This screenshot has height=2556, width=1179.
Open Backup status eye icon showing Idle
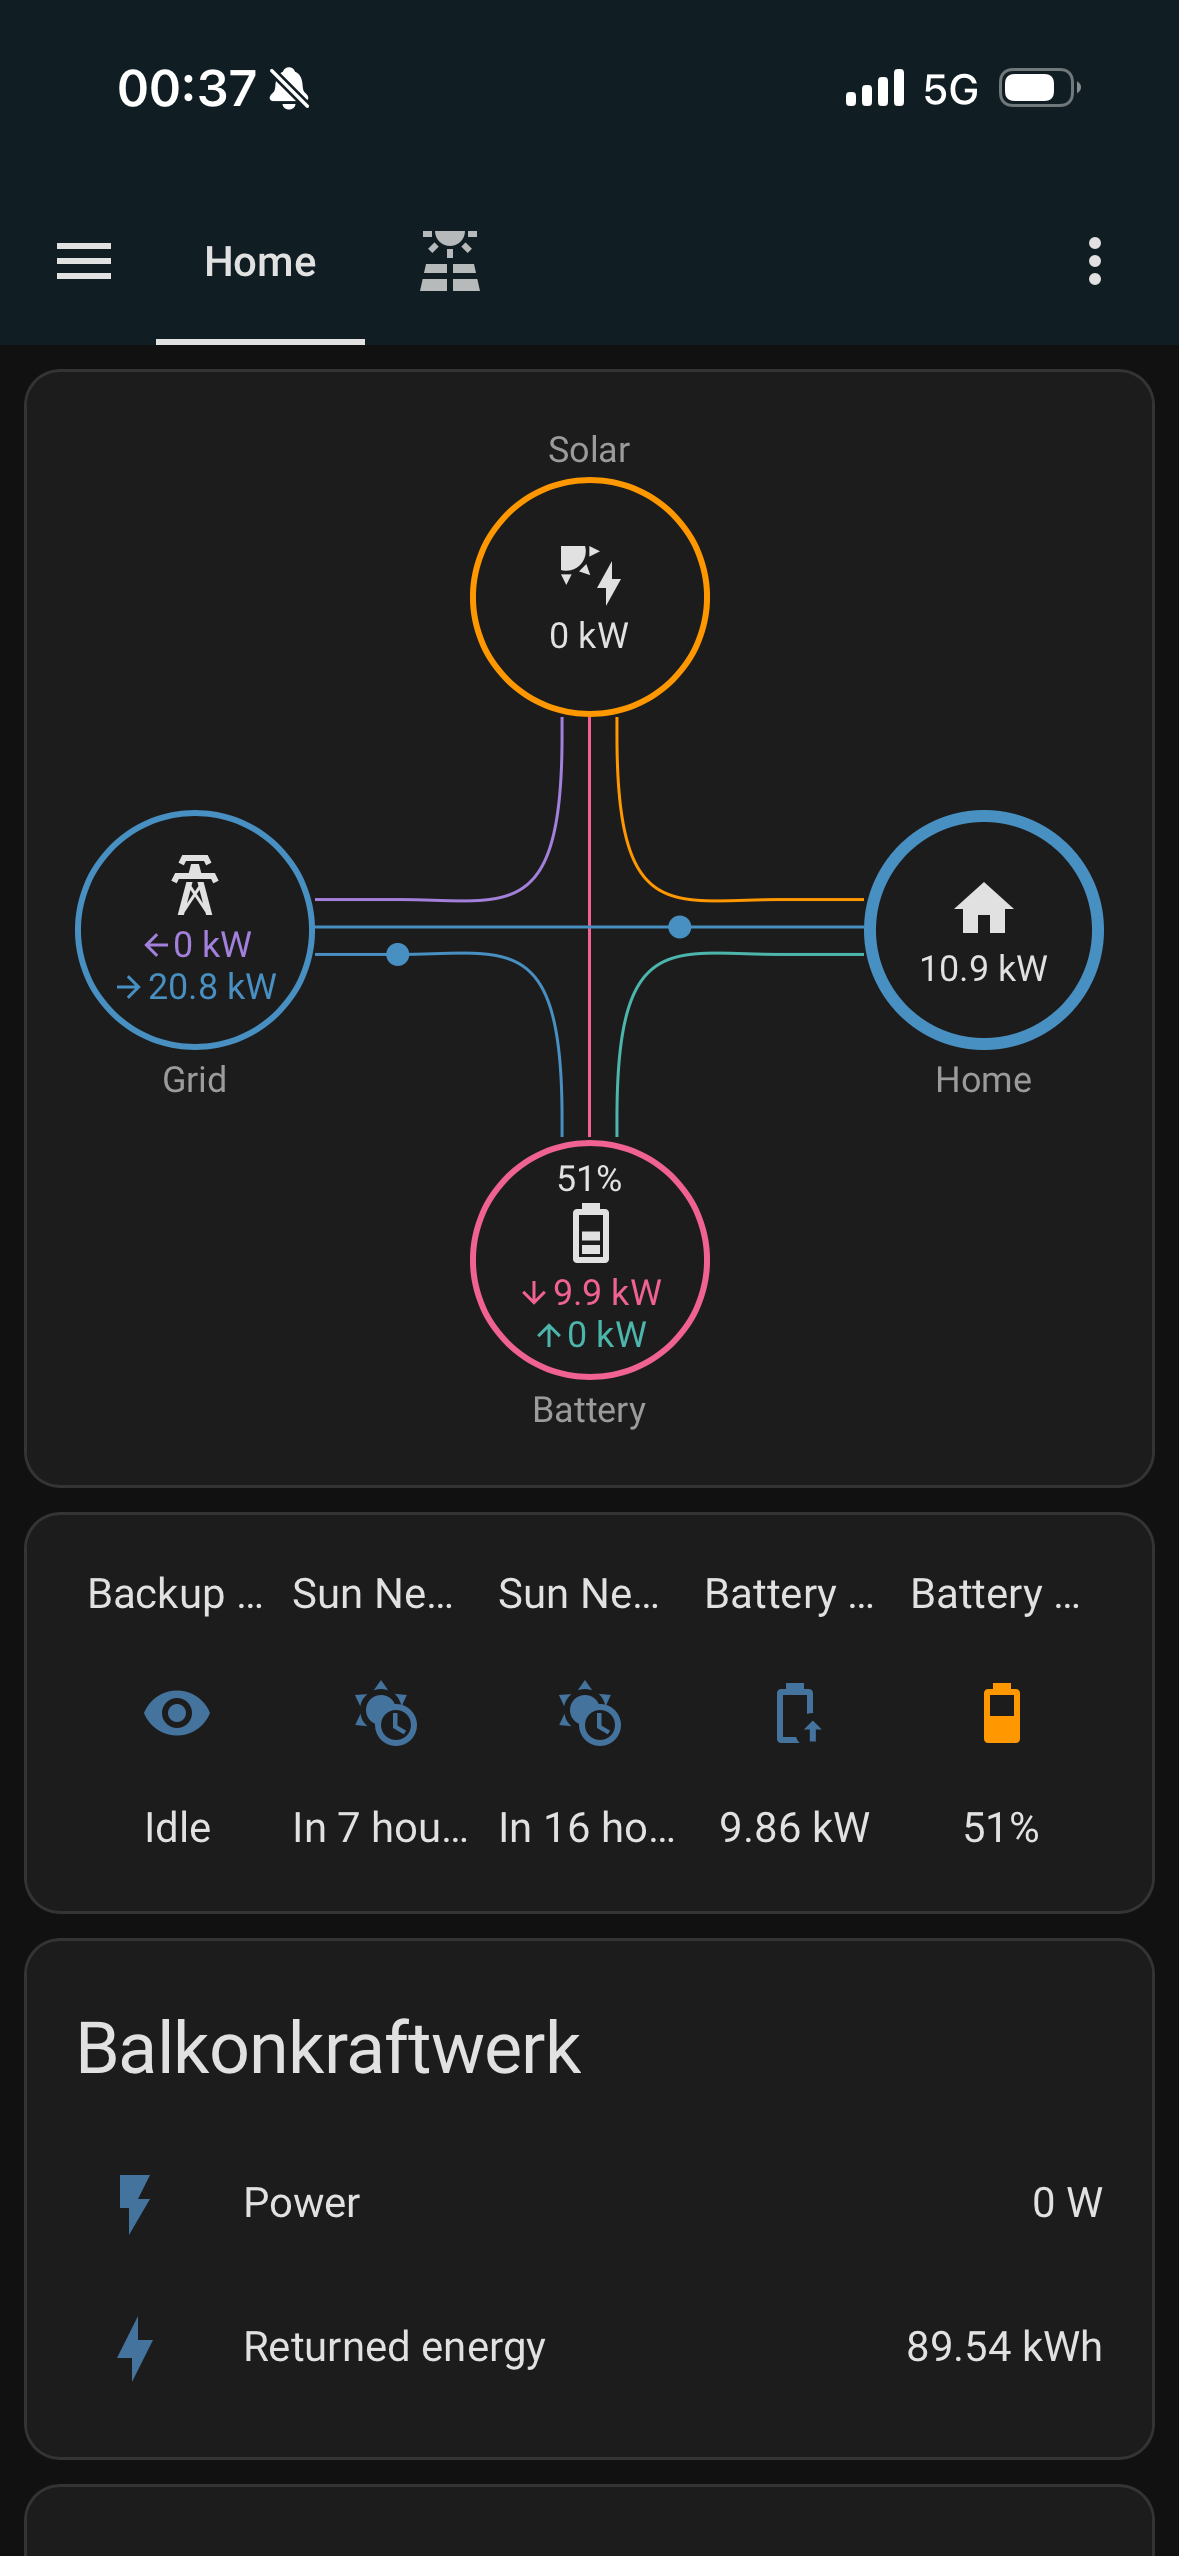coord(177,1713)
